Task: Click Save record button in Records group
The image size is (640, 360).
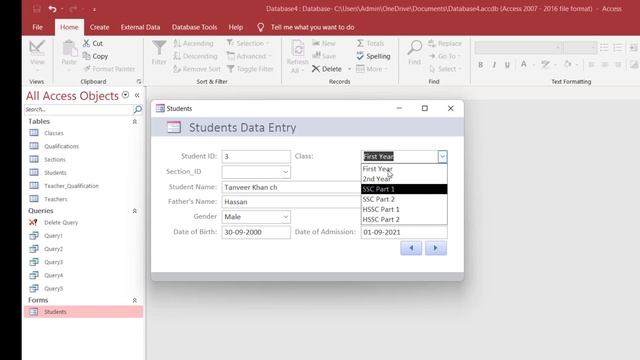Action: point(324,56)
